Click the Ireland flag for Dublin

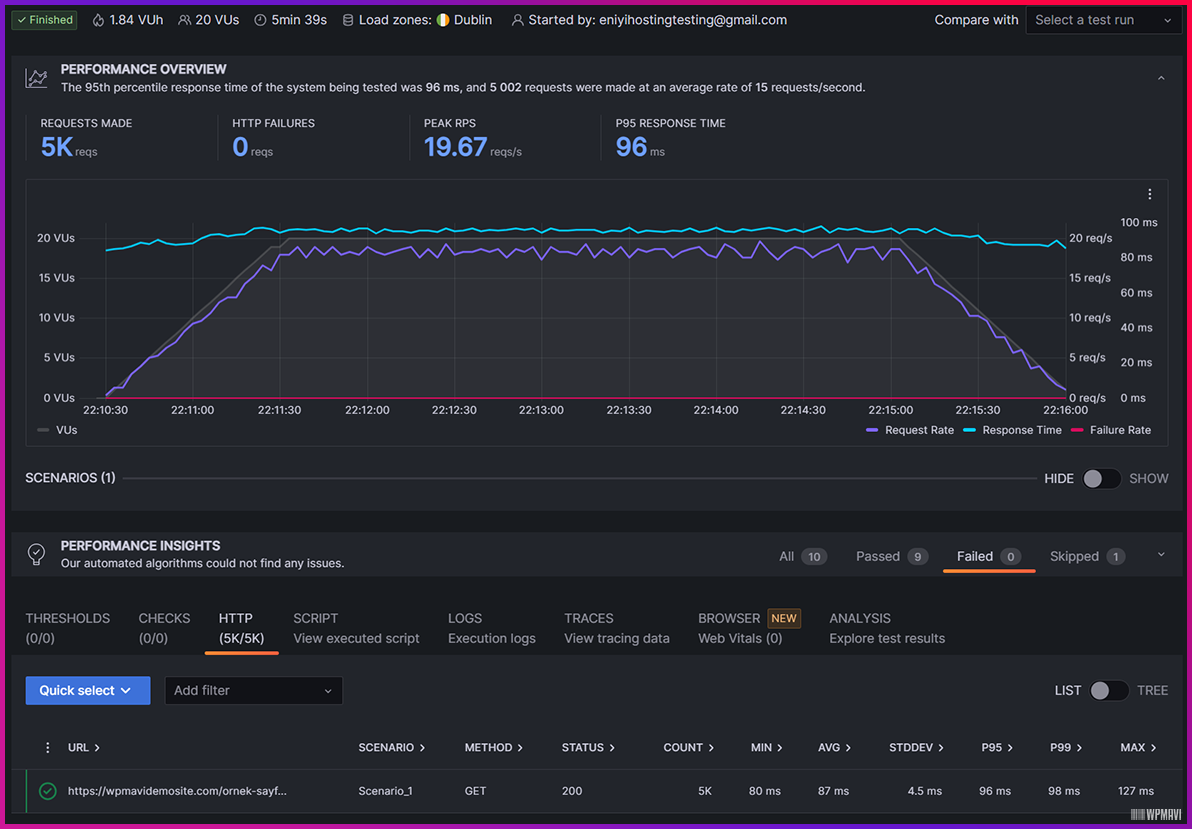[x=443, y=21]
